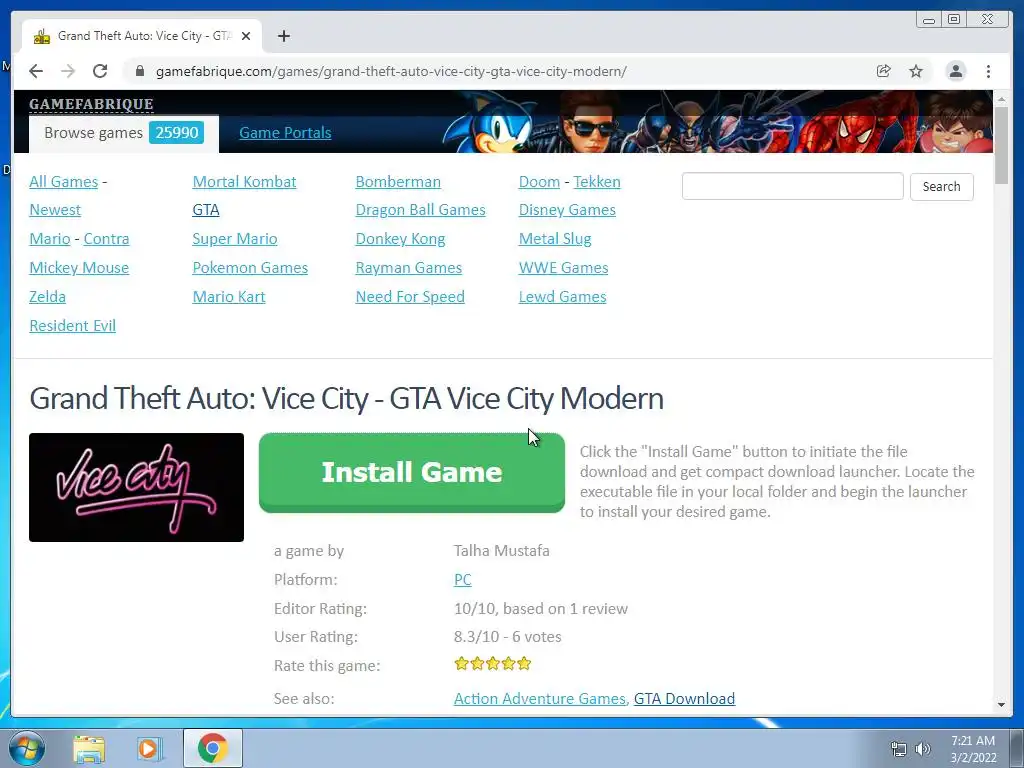The image size is (1024, 768).
Task: Open Metal Slug link
Action: 555,239
